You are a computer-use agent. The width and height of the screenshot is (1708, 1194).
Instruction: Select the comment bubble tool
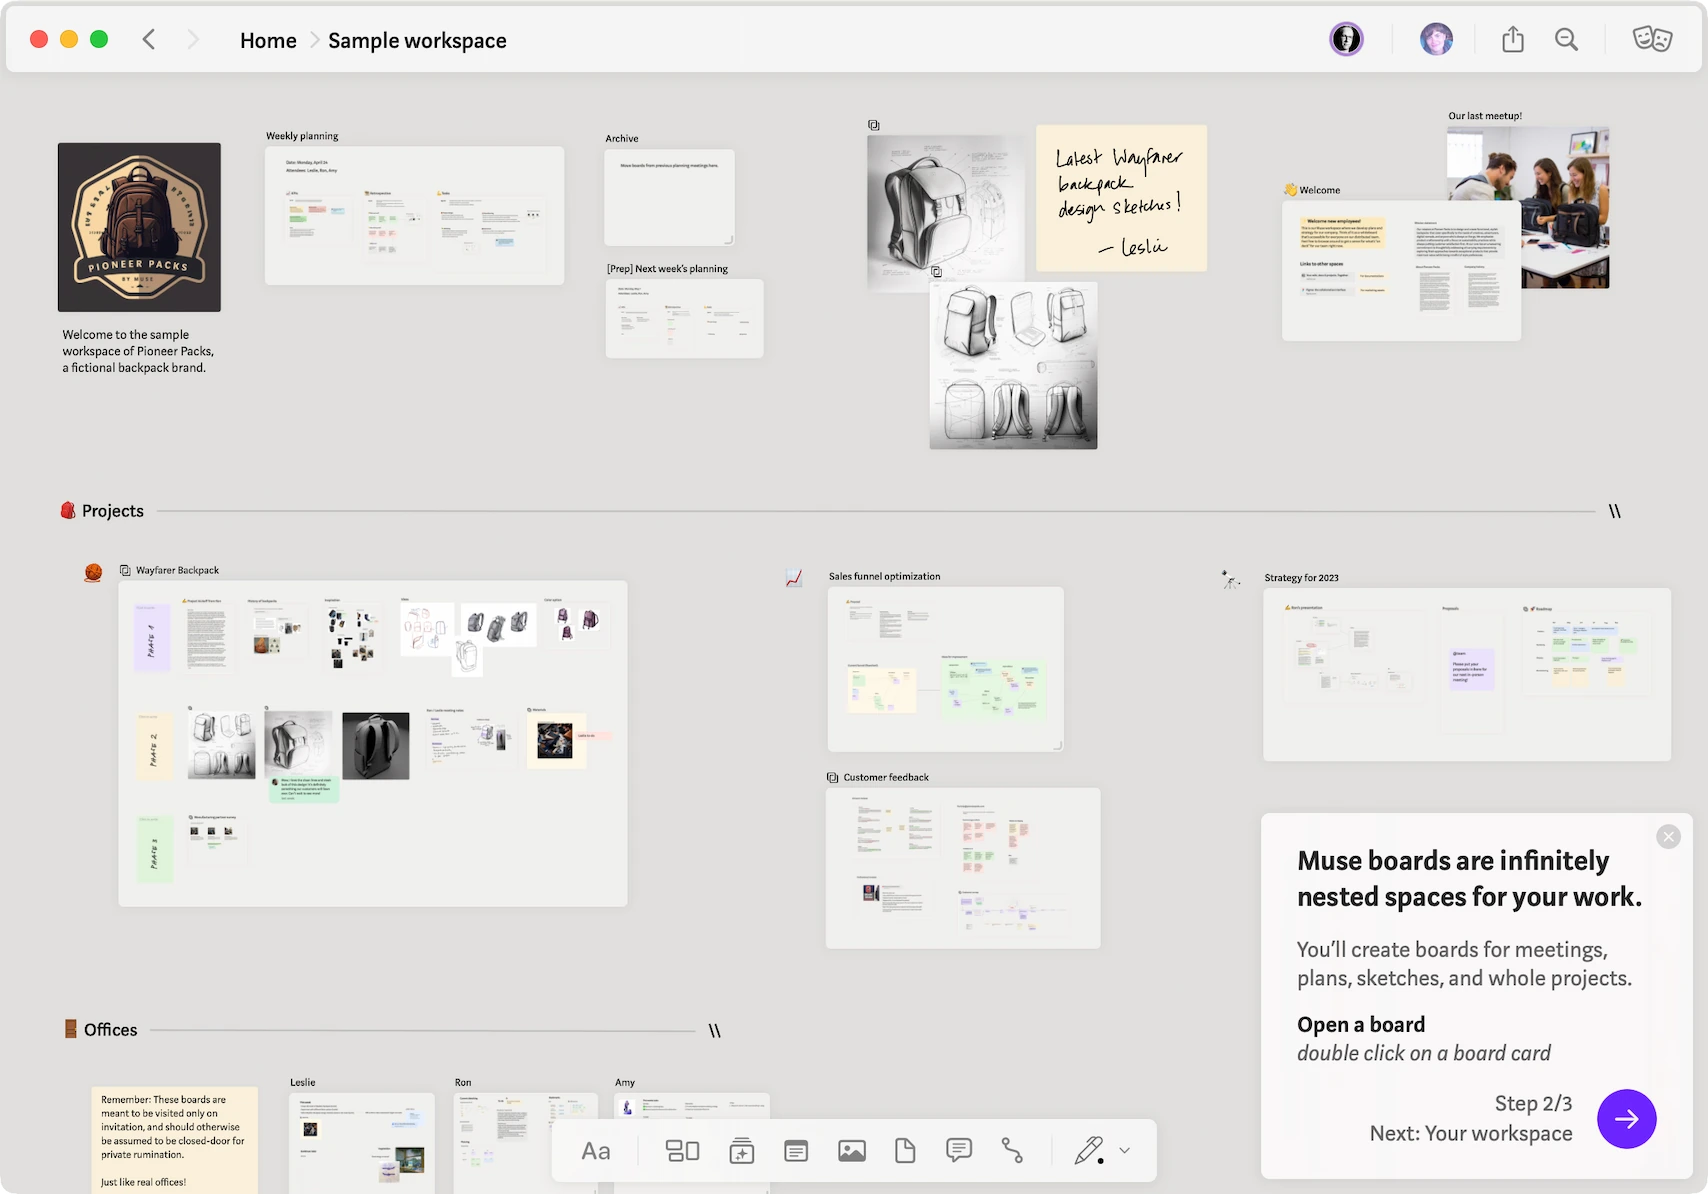(958, 1151)
